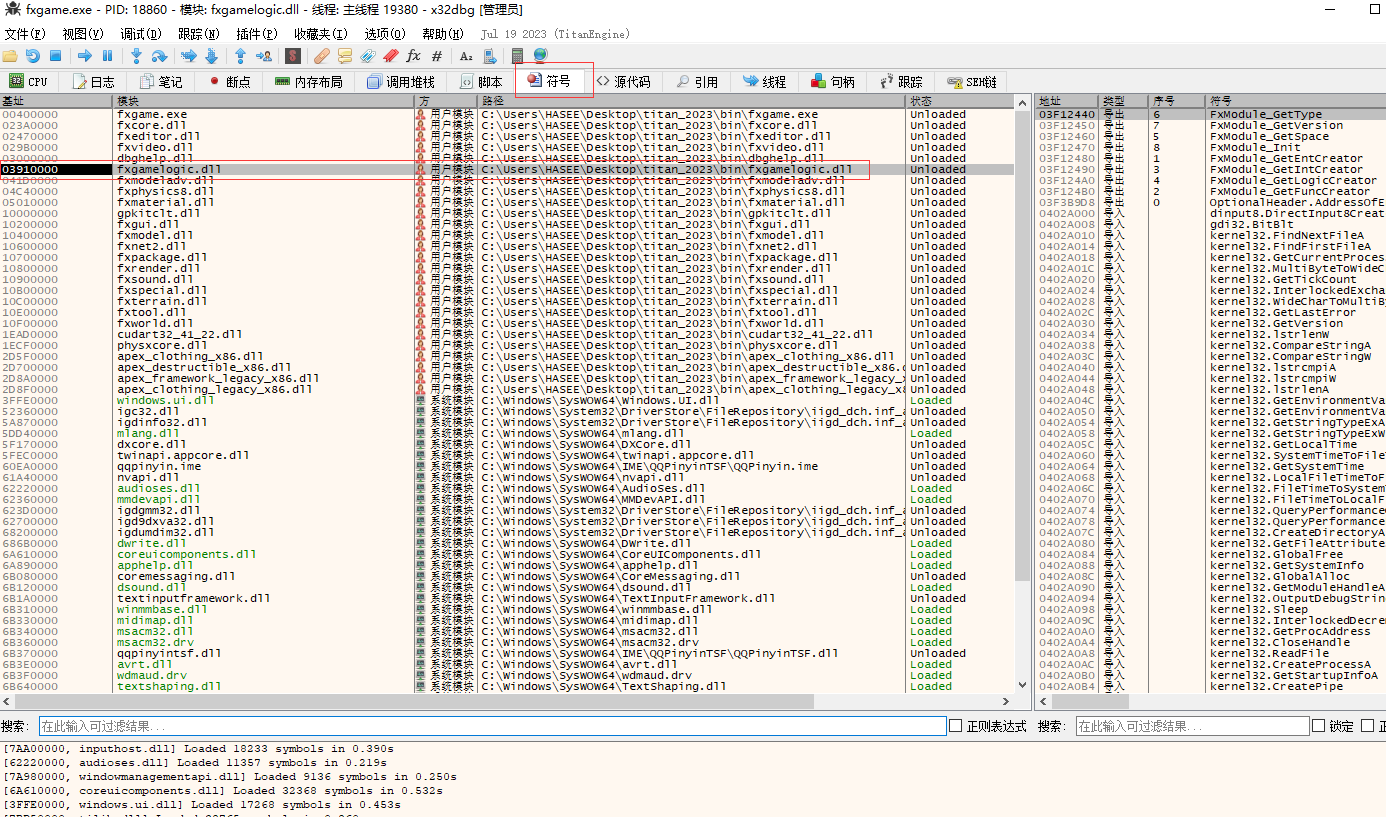Click module list vertical scrollbar up arrow
This screenshot has height=817, width=1386.
[1023, 101]
